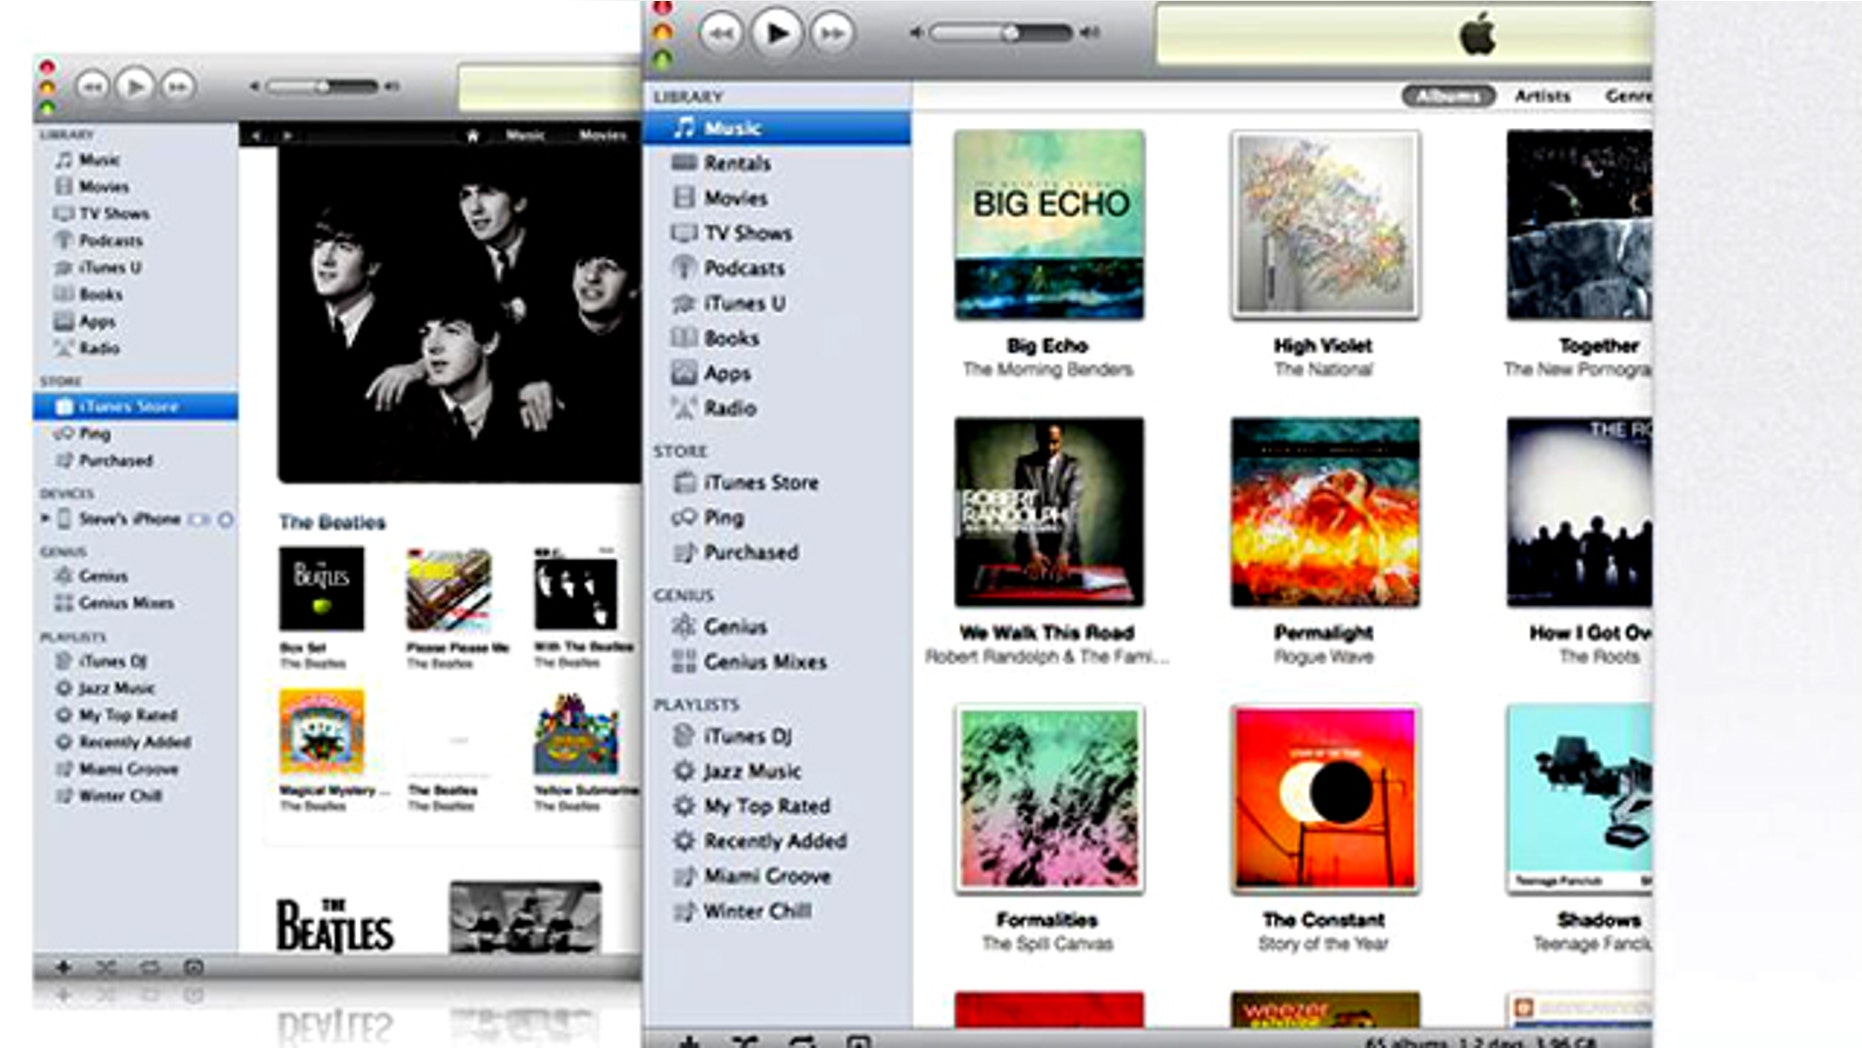Screen dimensions: 1862x1048
Task: Click add playlist plus button in back window
Action: click(x=63, y=967)
